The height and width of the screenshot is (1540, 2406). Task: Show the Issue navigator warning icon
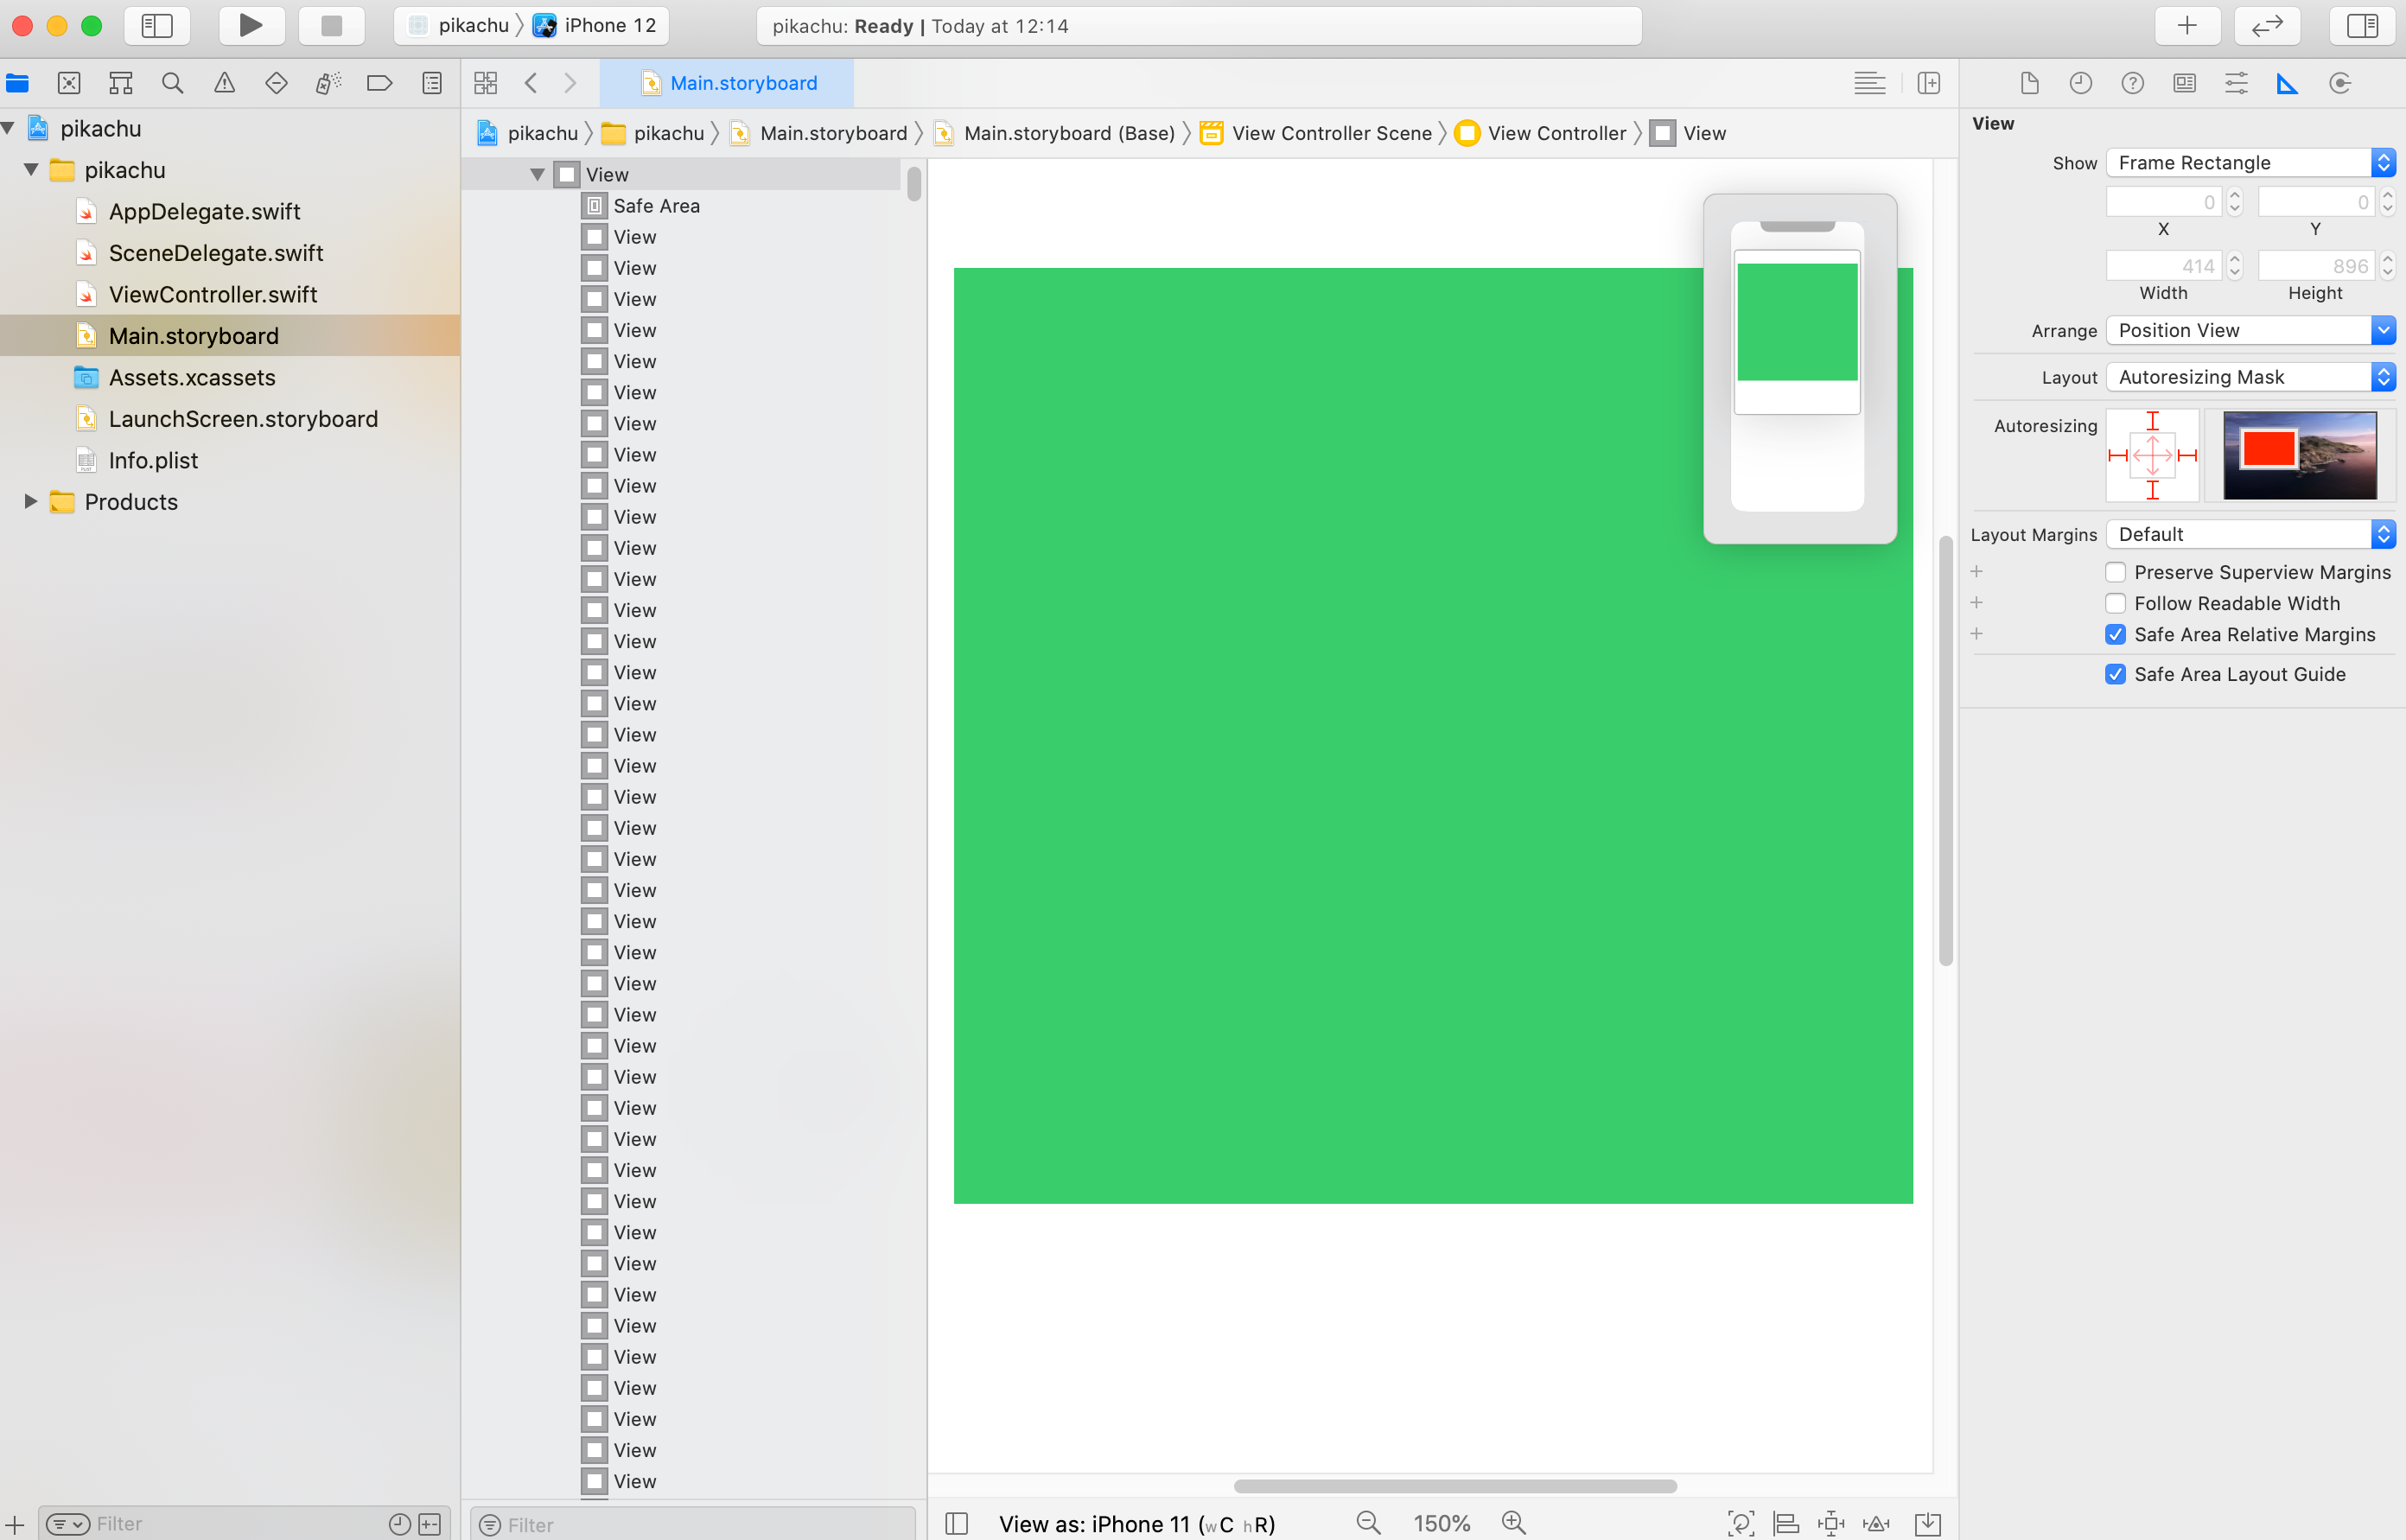tap(224, 83)
